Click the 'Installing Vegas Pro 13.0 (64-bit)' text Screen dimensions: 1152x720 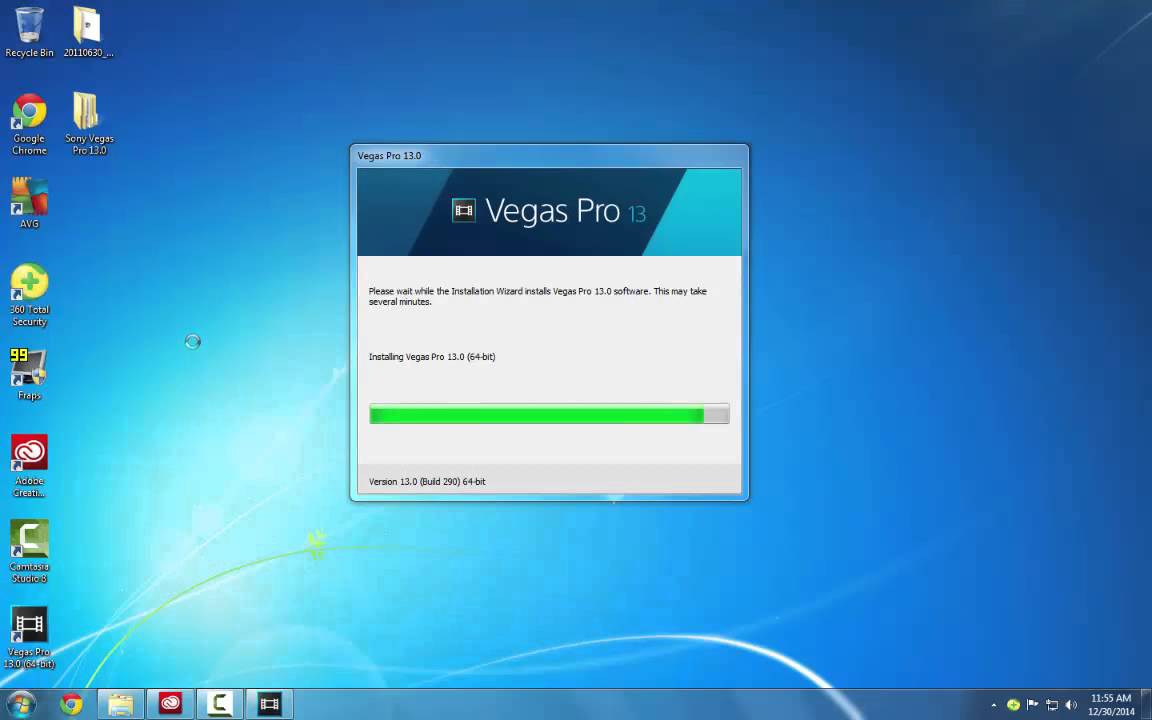click(432, 357)
